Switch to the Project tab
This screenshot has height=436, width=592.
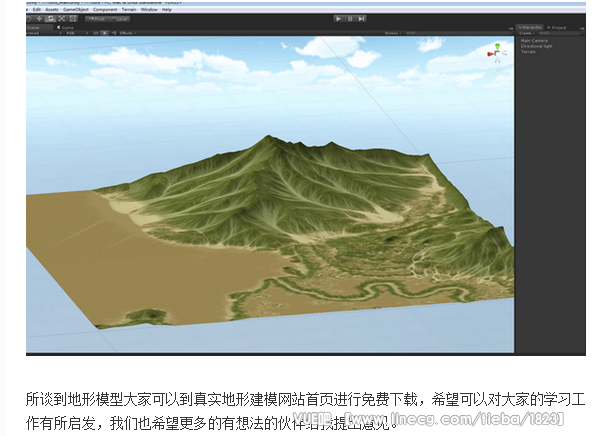(557, 28)
